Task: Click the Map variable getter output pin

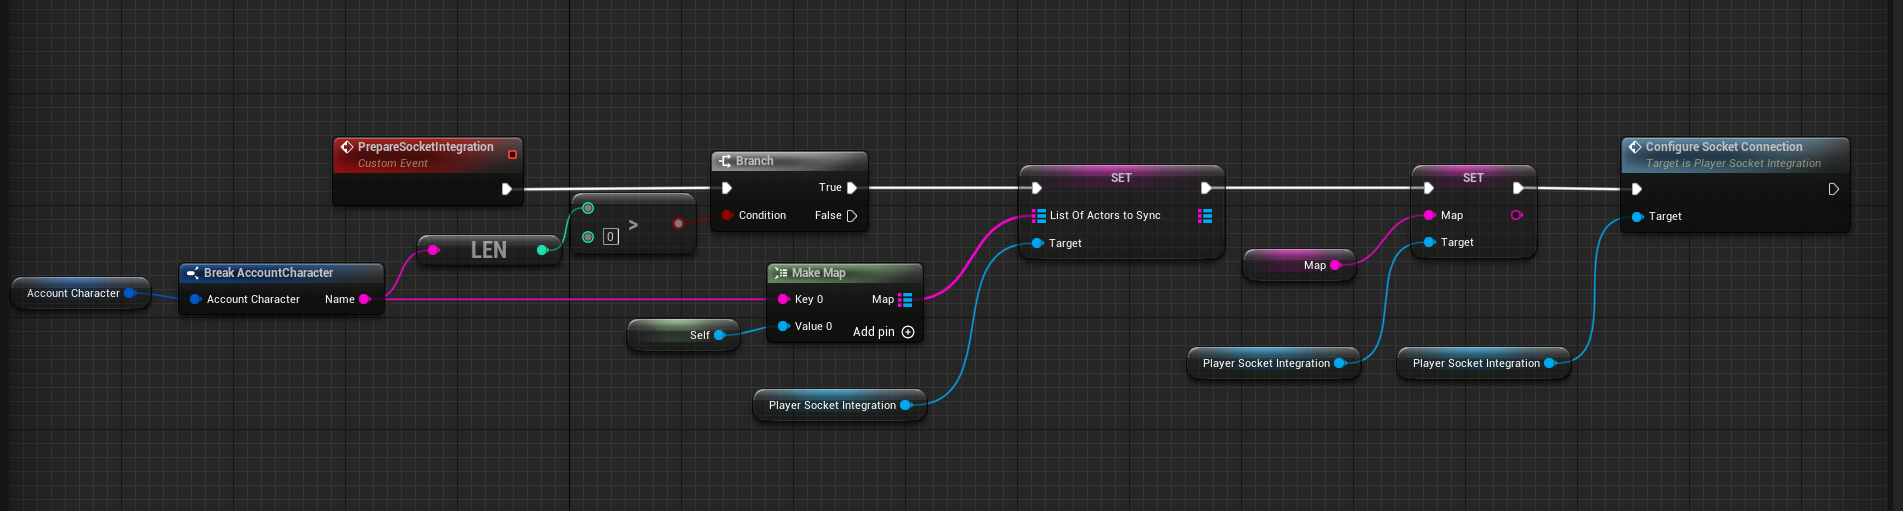Action: (x=1335, y=265)
